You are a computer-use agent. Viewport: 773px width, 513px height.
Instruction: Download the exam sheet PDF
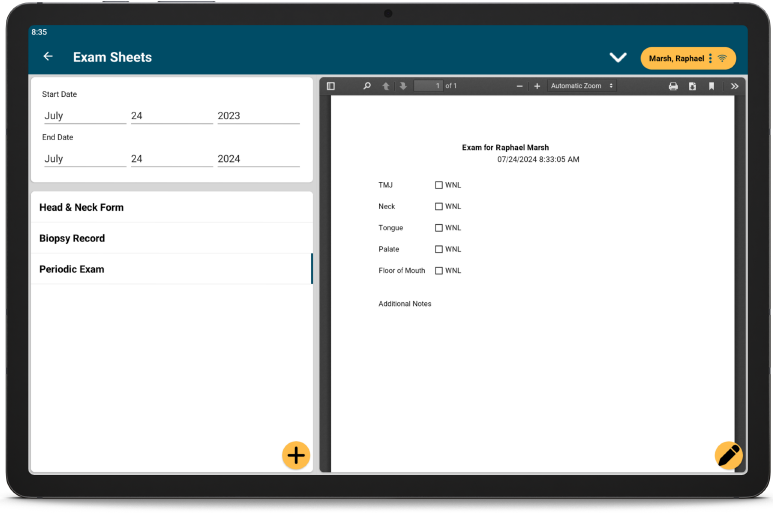pyautogui.click(x=692, y=86)
